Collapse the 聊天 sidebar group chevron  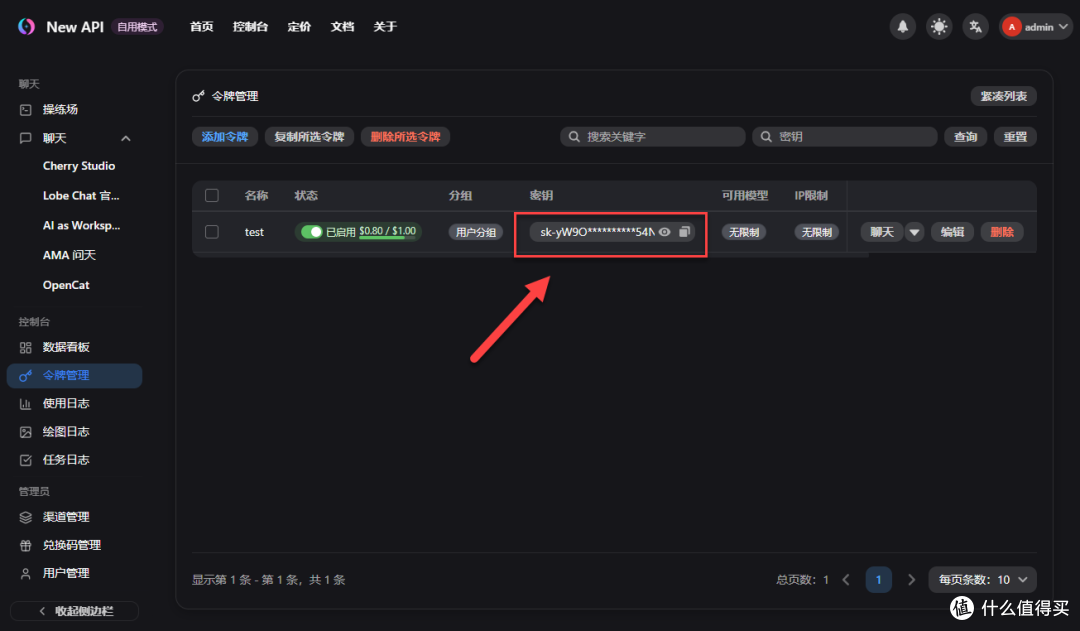125,138
